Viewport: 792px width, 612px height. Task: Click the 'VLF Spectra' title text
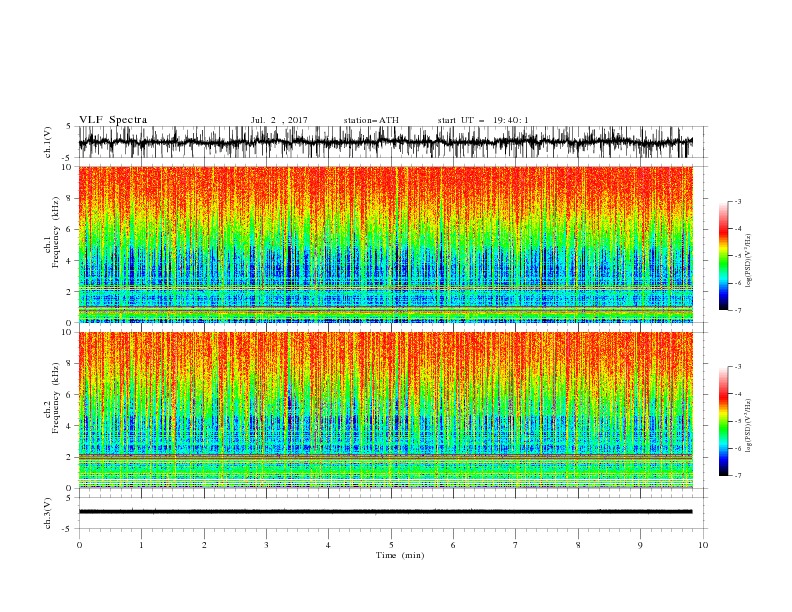[x=113, y=120]
